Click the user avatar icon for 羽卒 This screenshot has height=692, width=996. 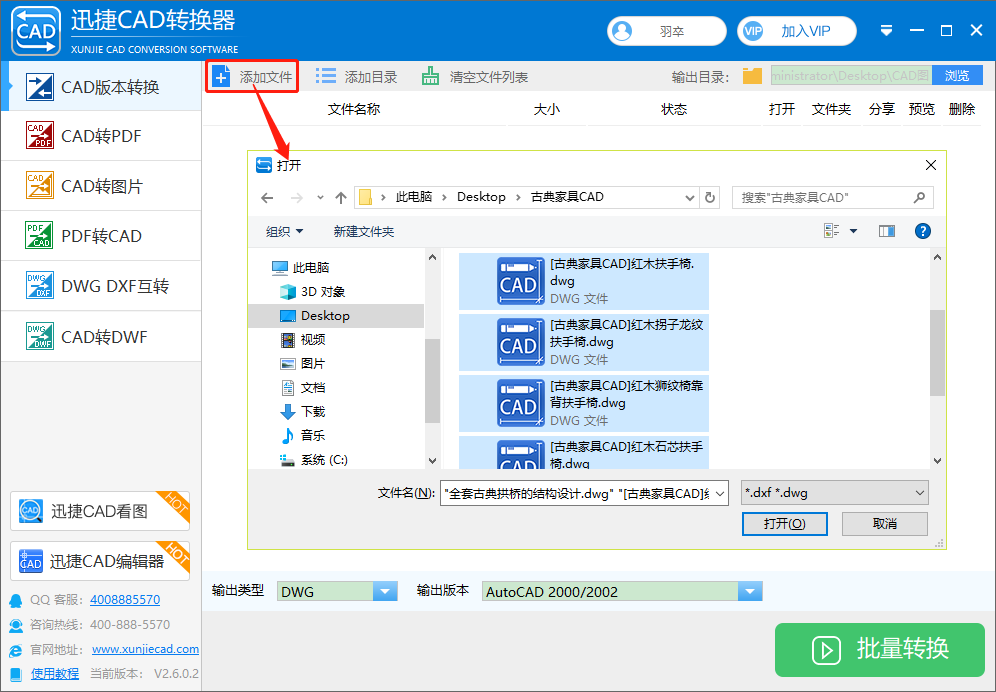pyautogui.click(x=622, y=31)
